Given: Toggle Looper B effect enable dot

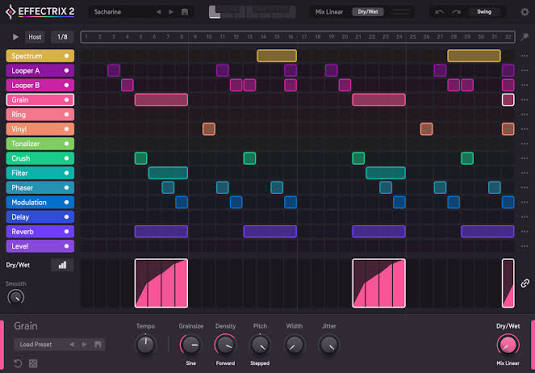Looking at the screenshot, I should [67, 85].
